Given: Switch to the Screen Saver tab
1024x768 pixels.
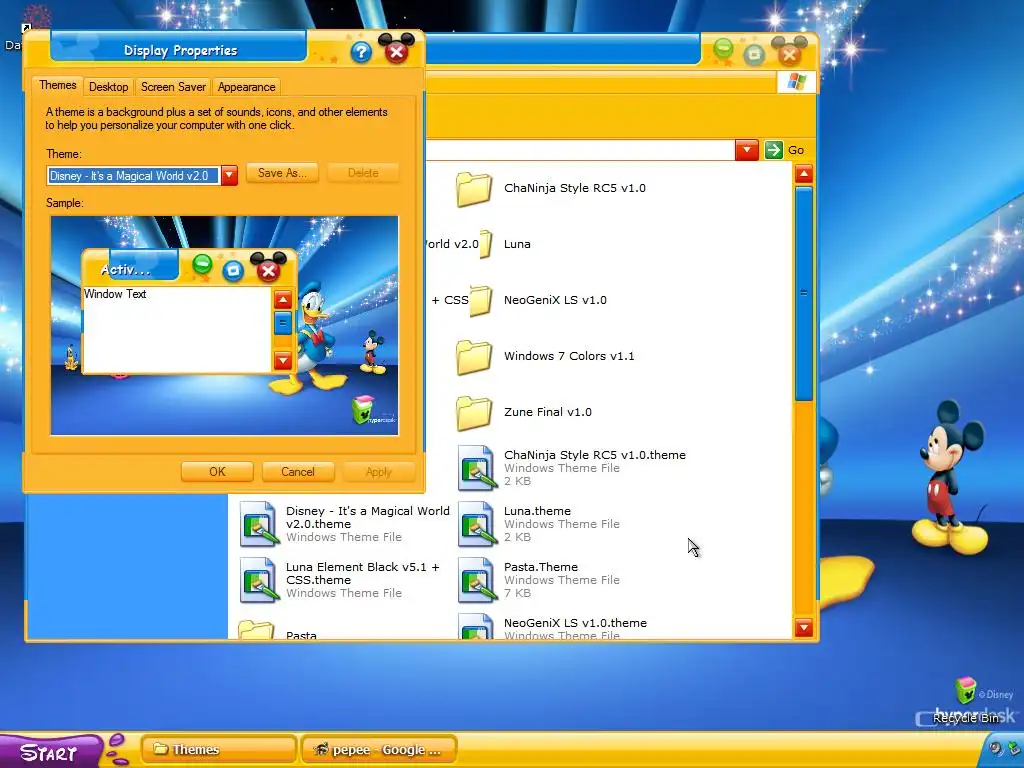Looking at the screenshot, I should point(173,87).
